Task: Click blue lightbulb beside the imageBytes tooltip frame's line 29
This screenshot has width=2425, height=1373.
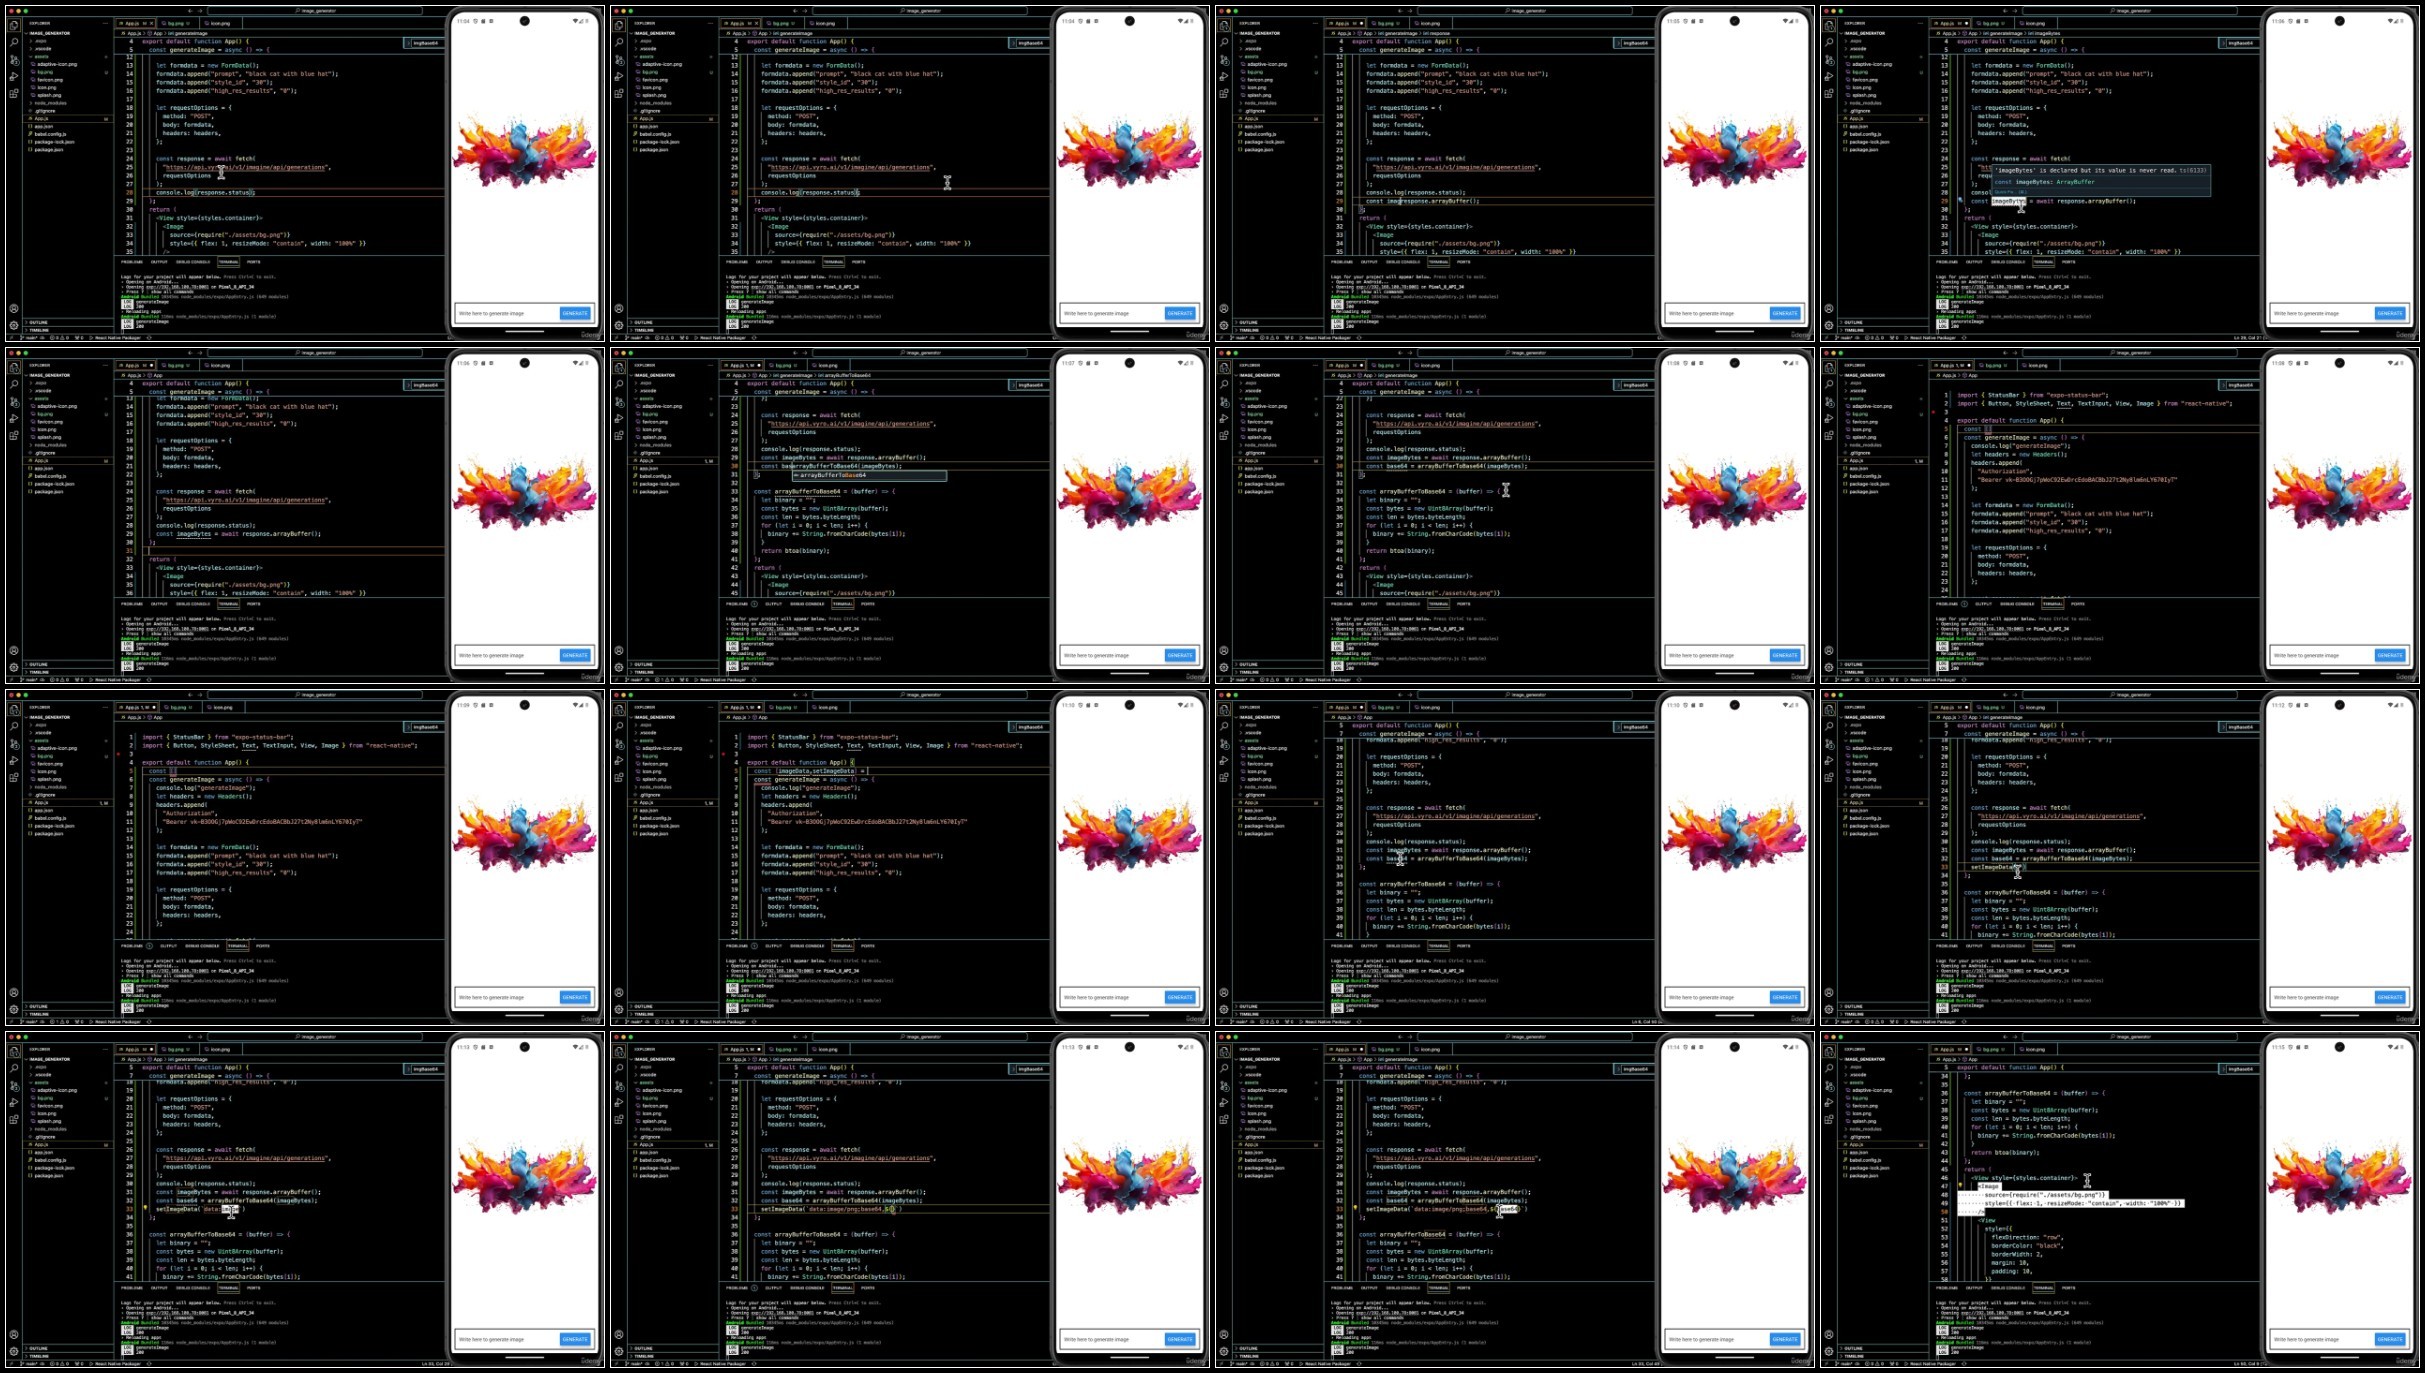Action: pos(1960,200)
